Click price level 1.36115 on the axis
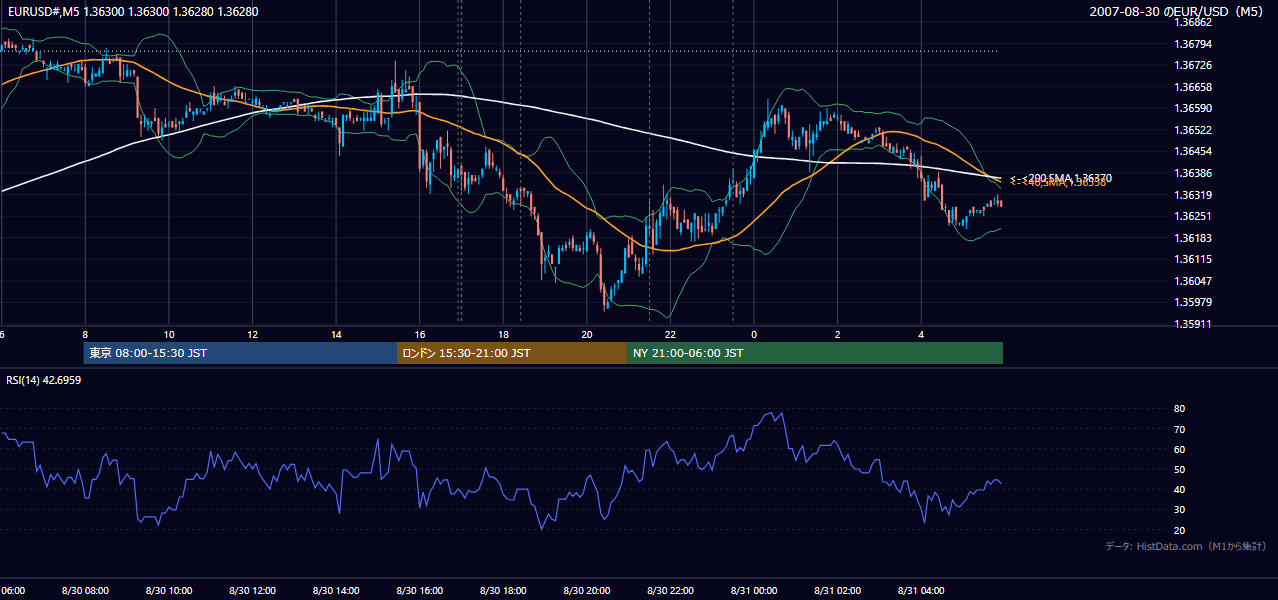 coord(1192,259)
